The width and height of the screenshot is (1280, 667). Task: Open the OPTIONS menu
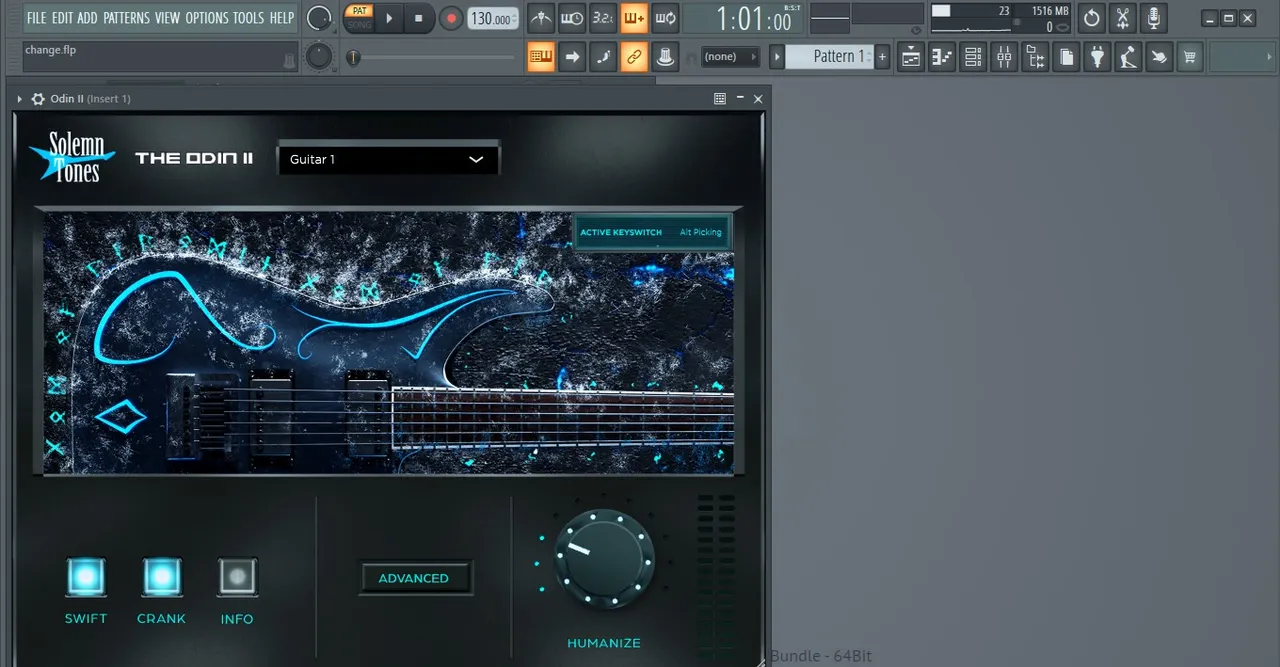pyautogui.click(x=207, y=18)
